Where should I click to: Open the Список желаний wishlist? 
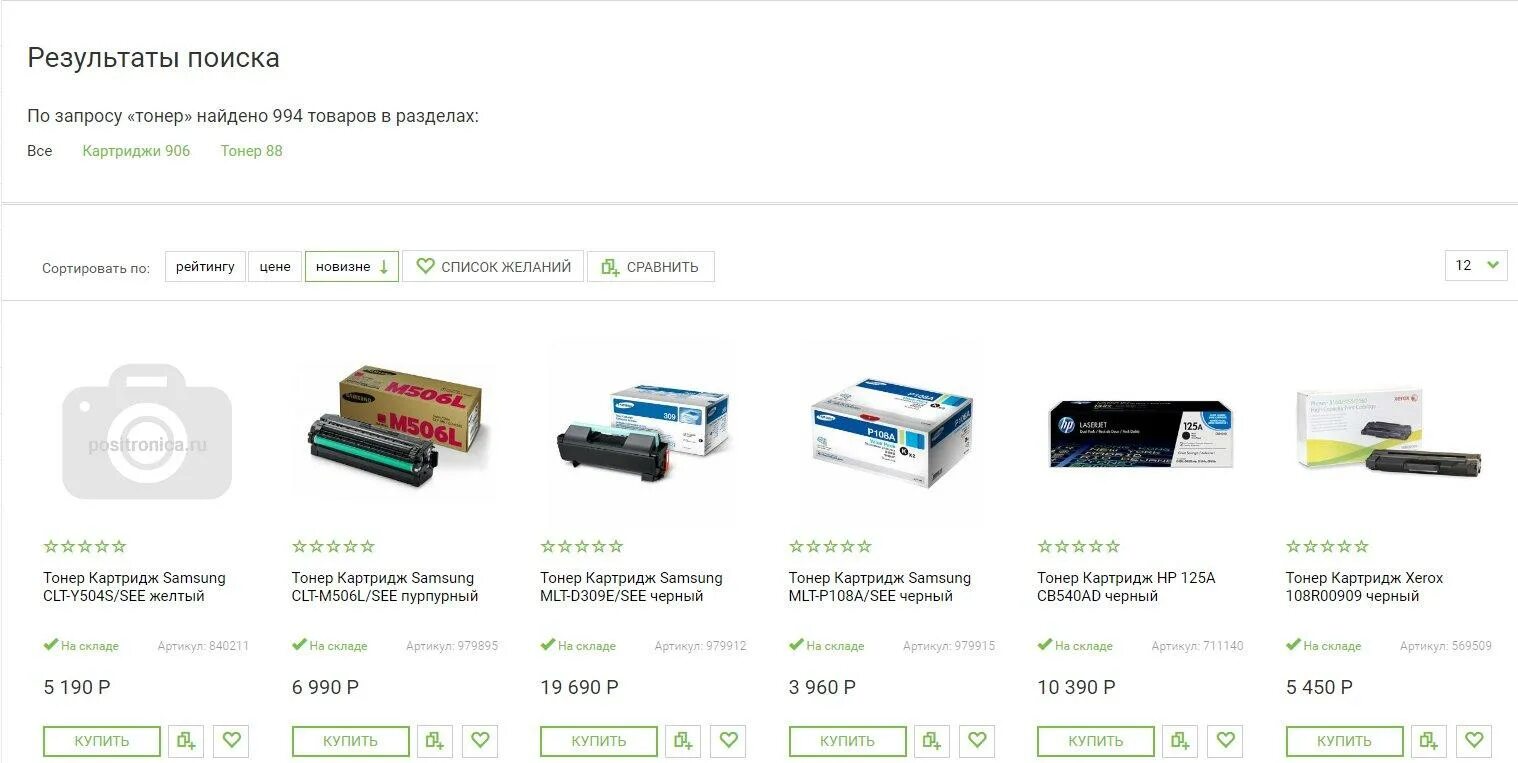tap(493, 267)
